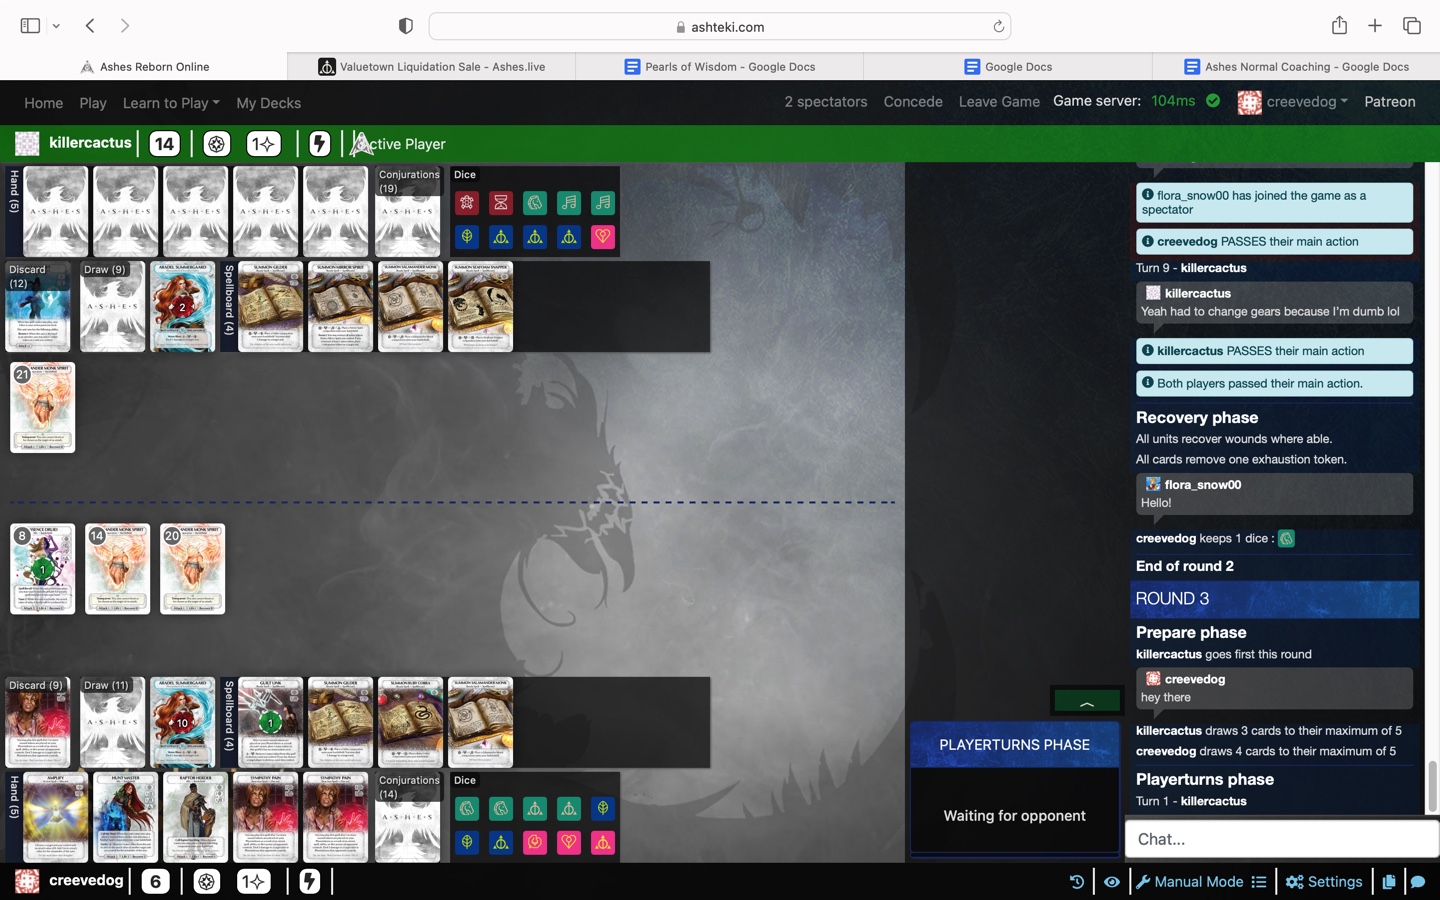
Task: Click Safari's privacy shield icon
Action: [406, 26]
